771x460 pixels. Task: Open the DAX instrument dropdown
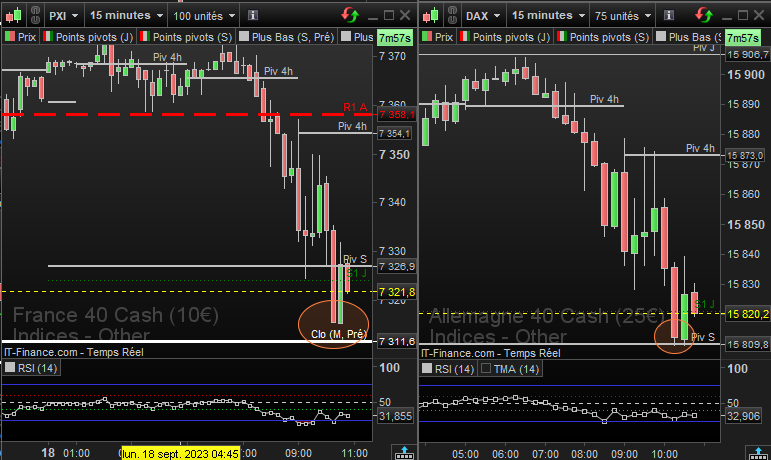click(483, 16)
